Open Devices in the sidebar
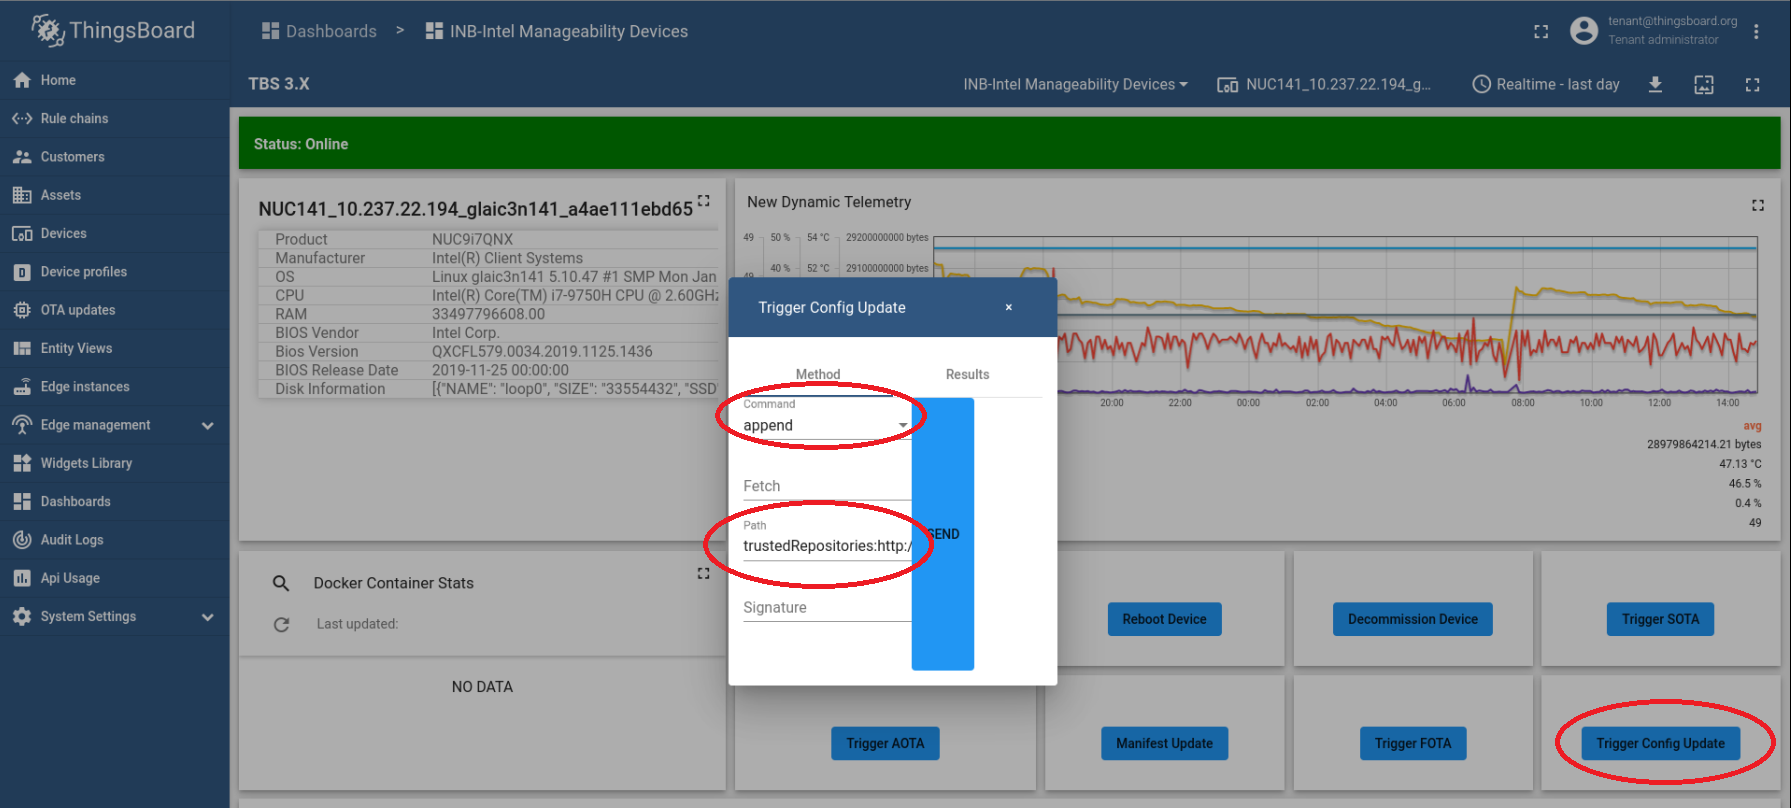 click(x=114, y=233)
